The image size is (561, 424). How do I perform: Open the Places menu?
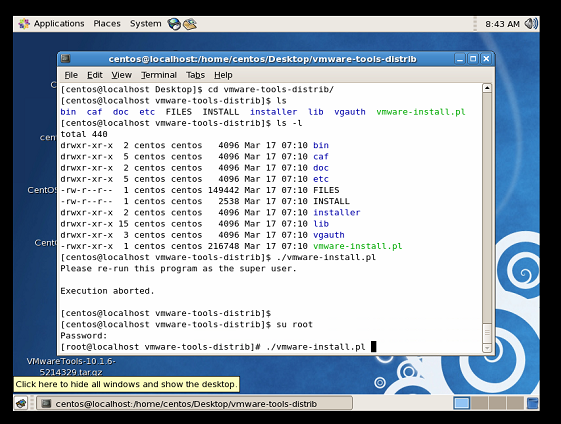[x=107, y=24]
